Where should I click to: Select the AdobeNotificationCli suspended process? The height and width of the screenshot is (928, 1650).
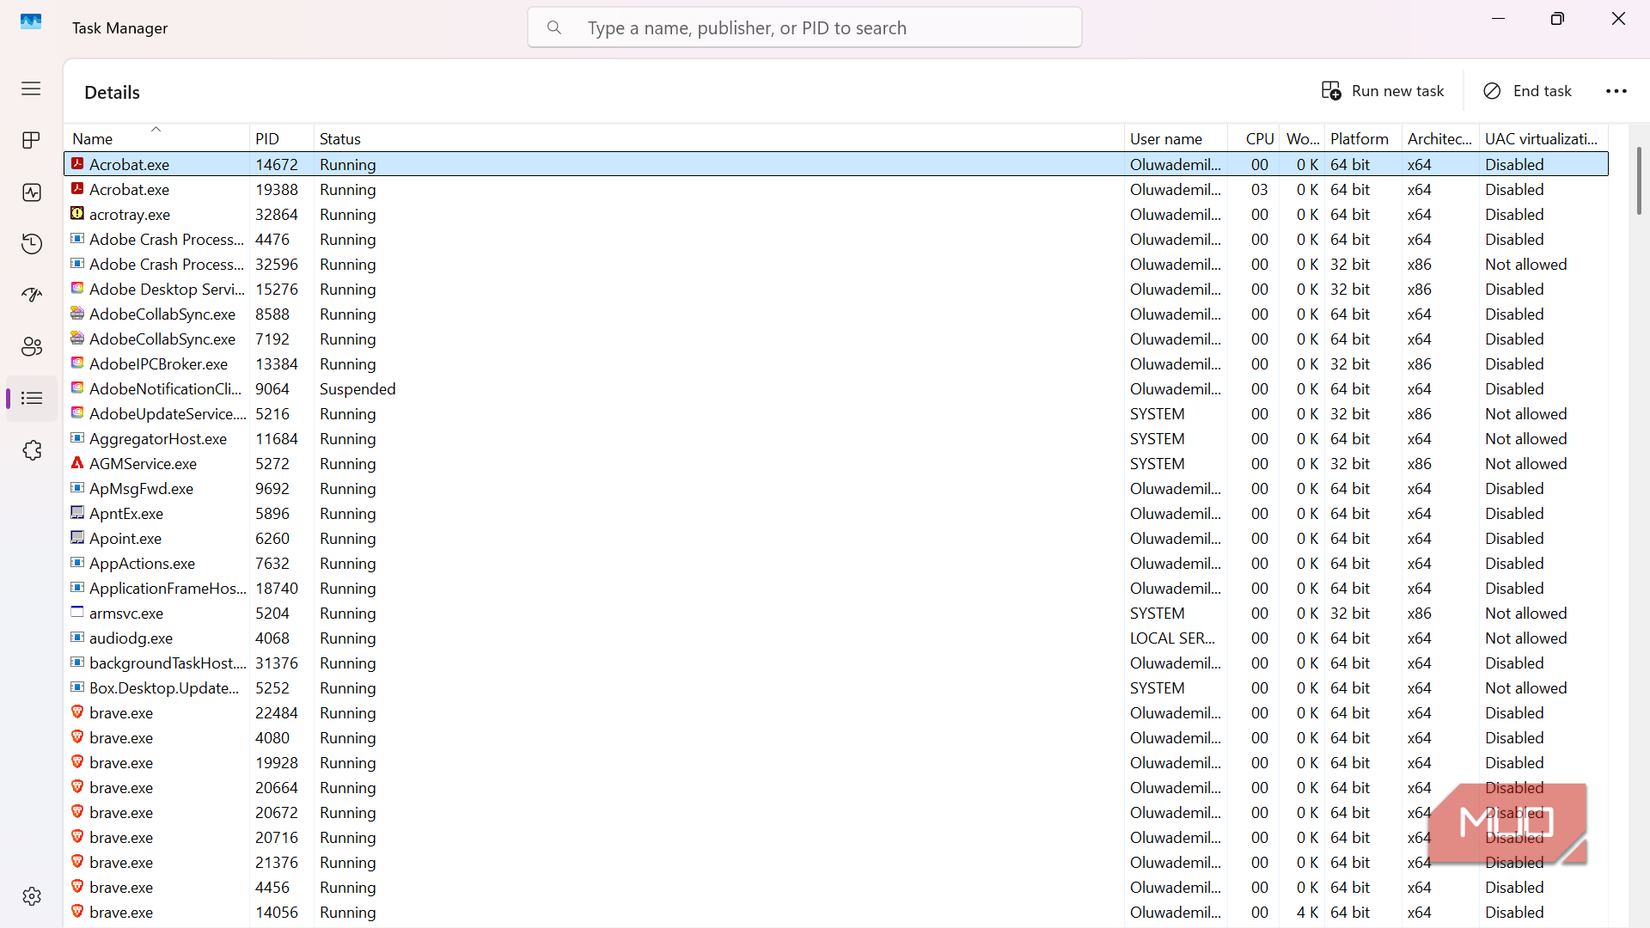pyautogui.click(x=836, y=389)
